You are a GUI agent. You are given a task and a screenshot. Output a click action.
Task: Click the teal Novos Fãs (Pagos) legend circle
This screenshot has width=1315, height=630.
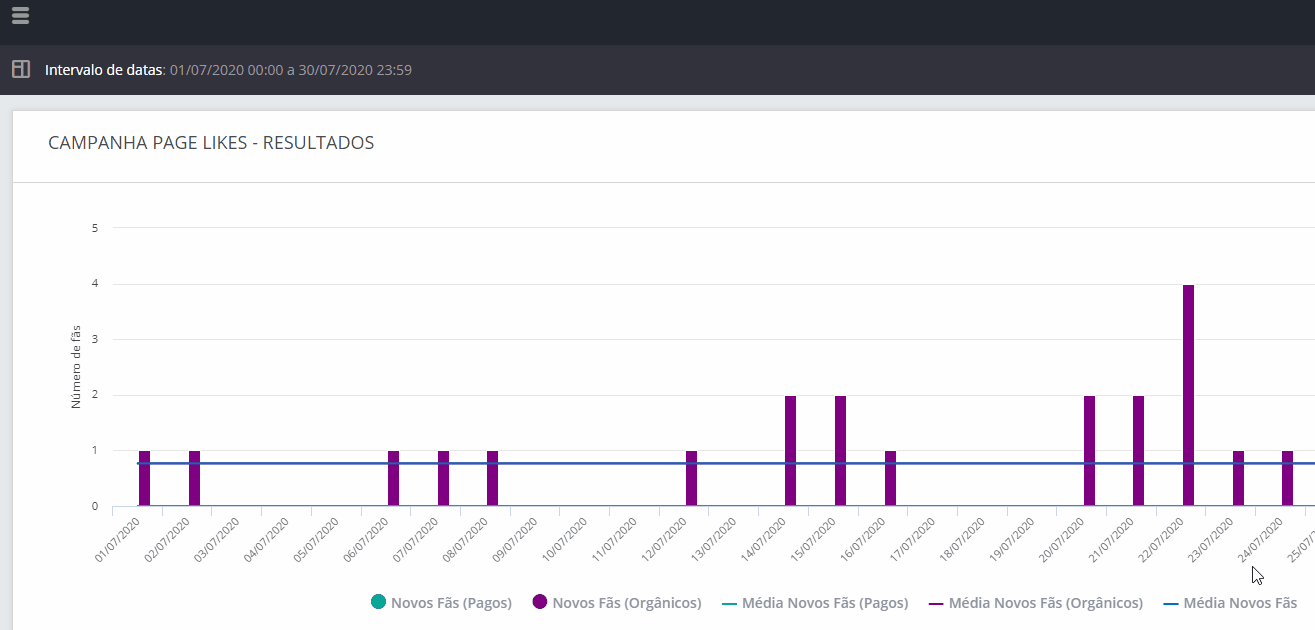coord(378,603)
